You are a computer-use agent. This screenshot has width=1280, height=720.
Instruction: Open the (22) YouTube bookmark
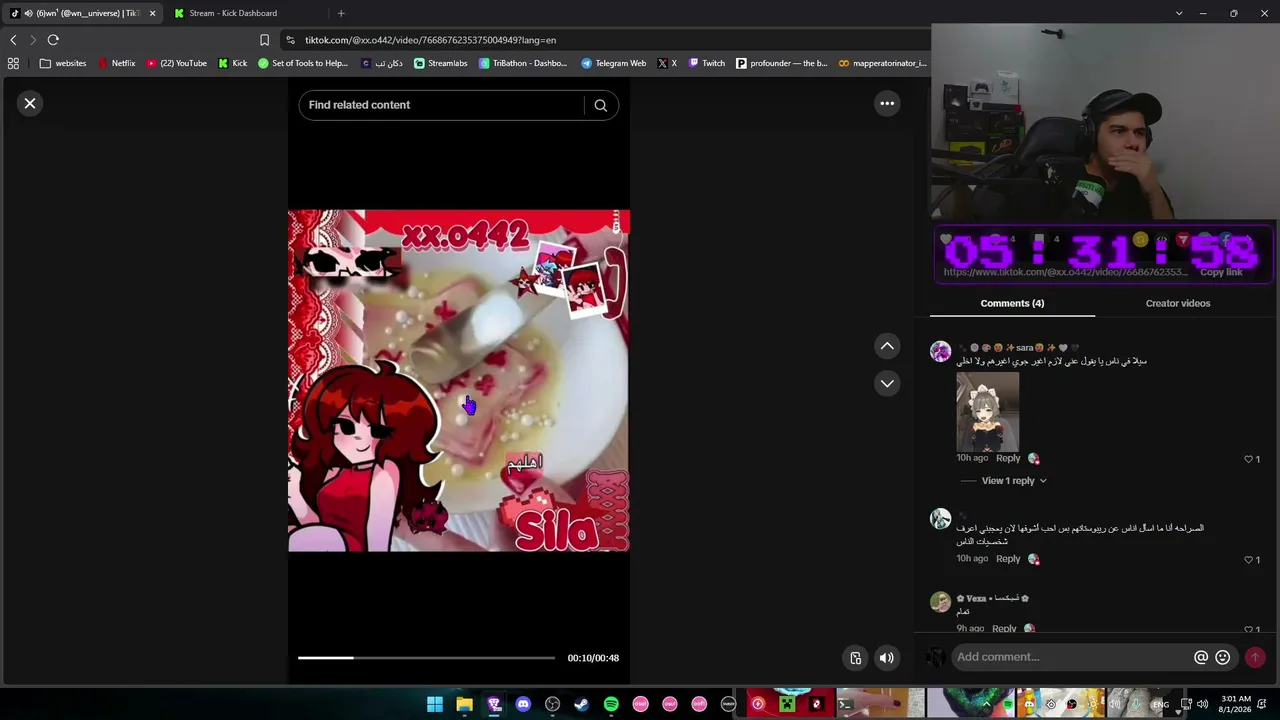[176, 63]
